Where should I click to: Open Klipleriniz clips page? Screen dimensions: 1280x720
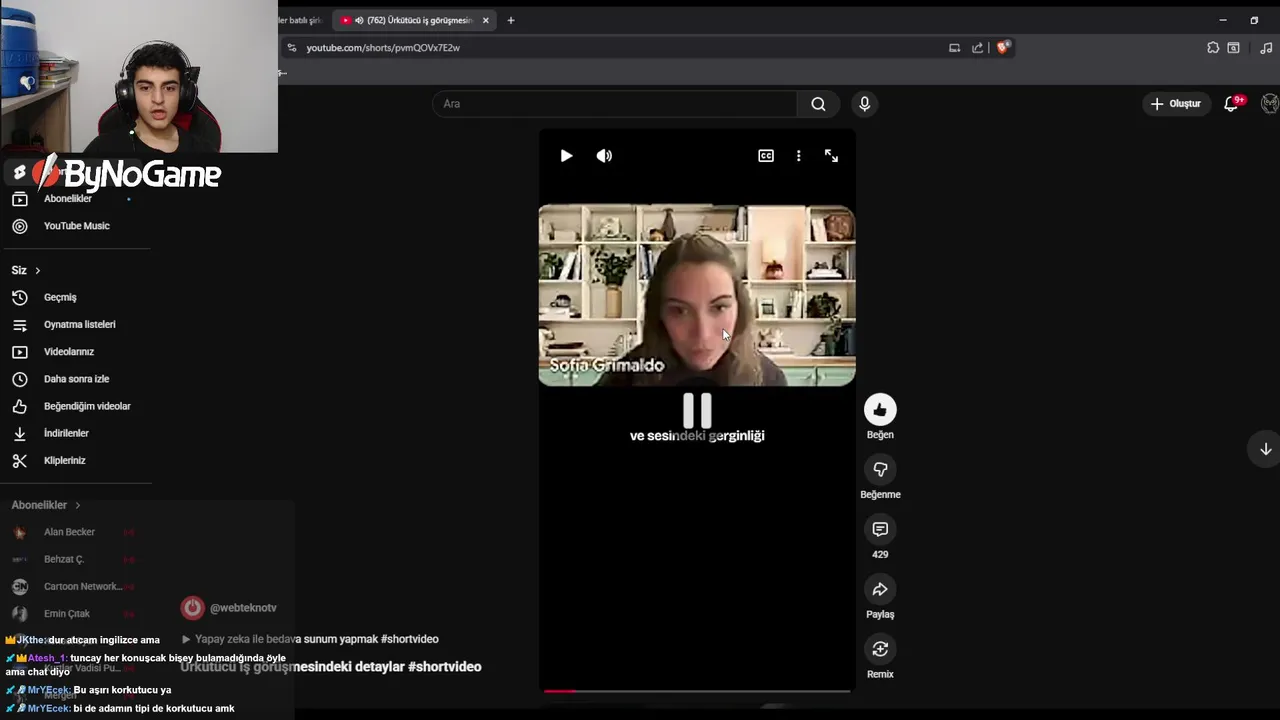64,460
